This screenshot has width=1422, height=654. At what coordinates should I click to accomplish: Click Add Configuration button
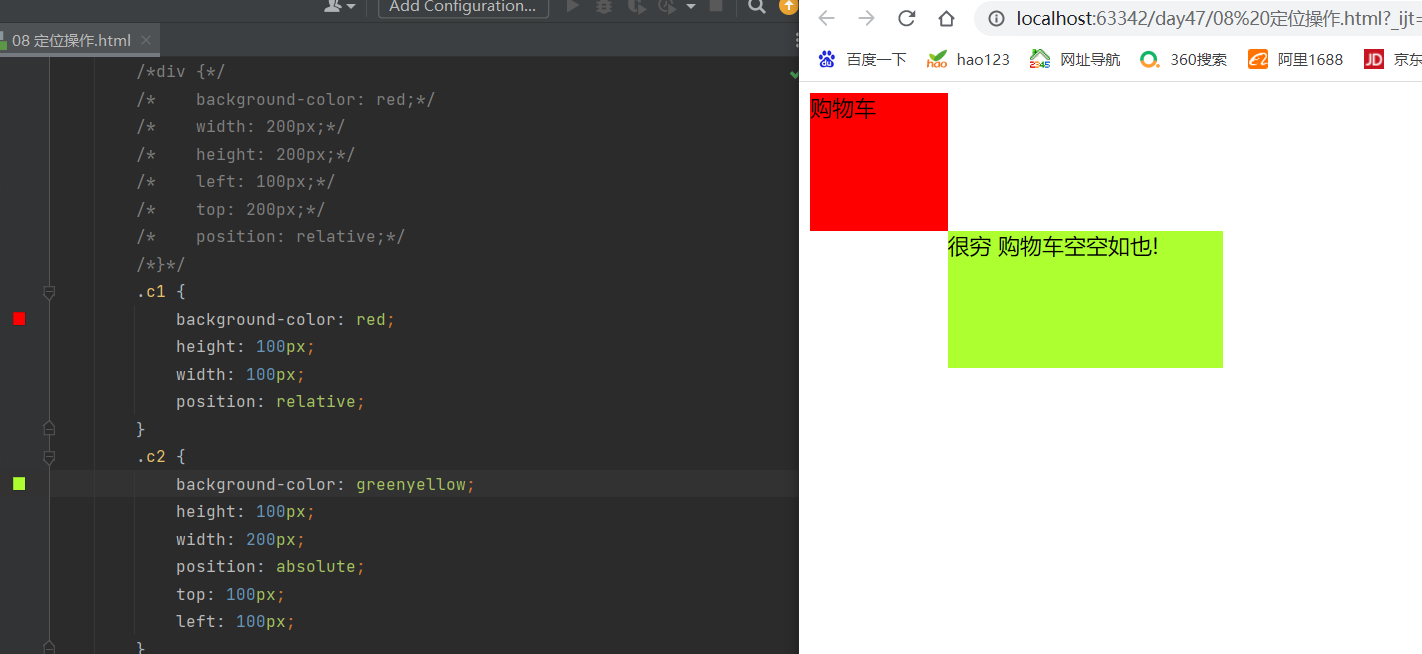pos(463,7)
